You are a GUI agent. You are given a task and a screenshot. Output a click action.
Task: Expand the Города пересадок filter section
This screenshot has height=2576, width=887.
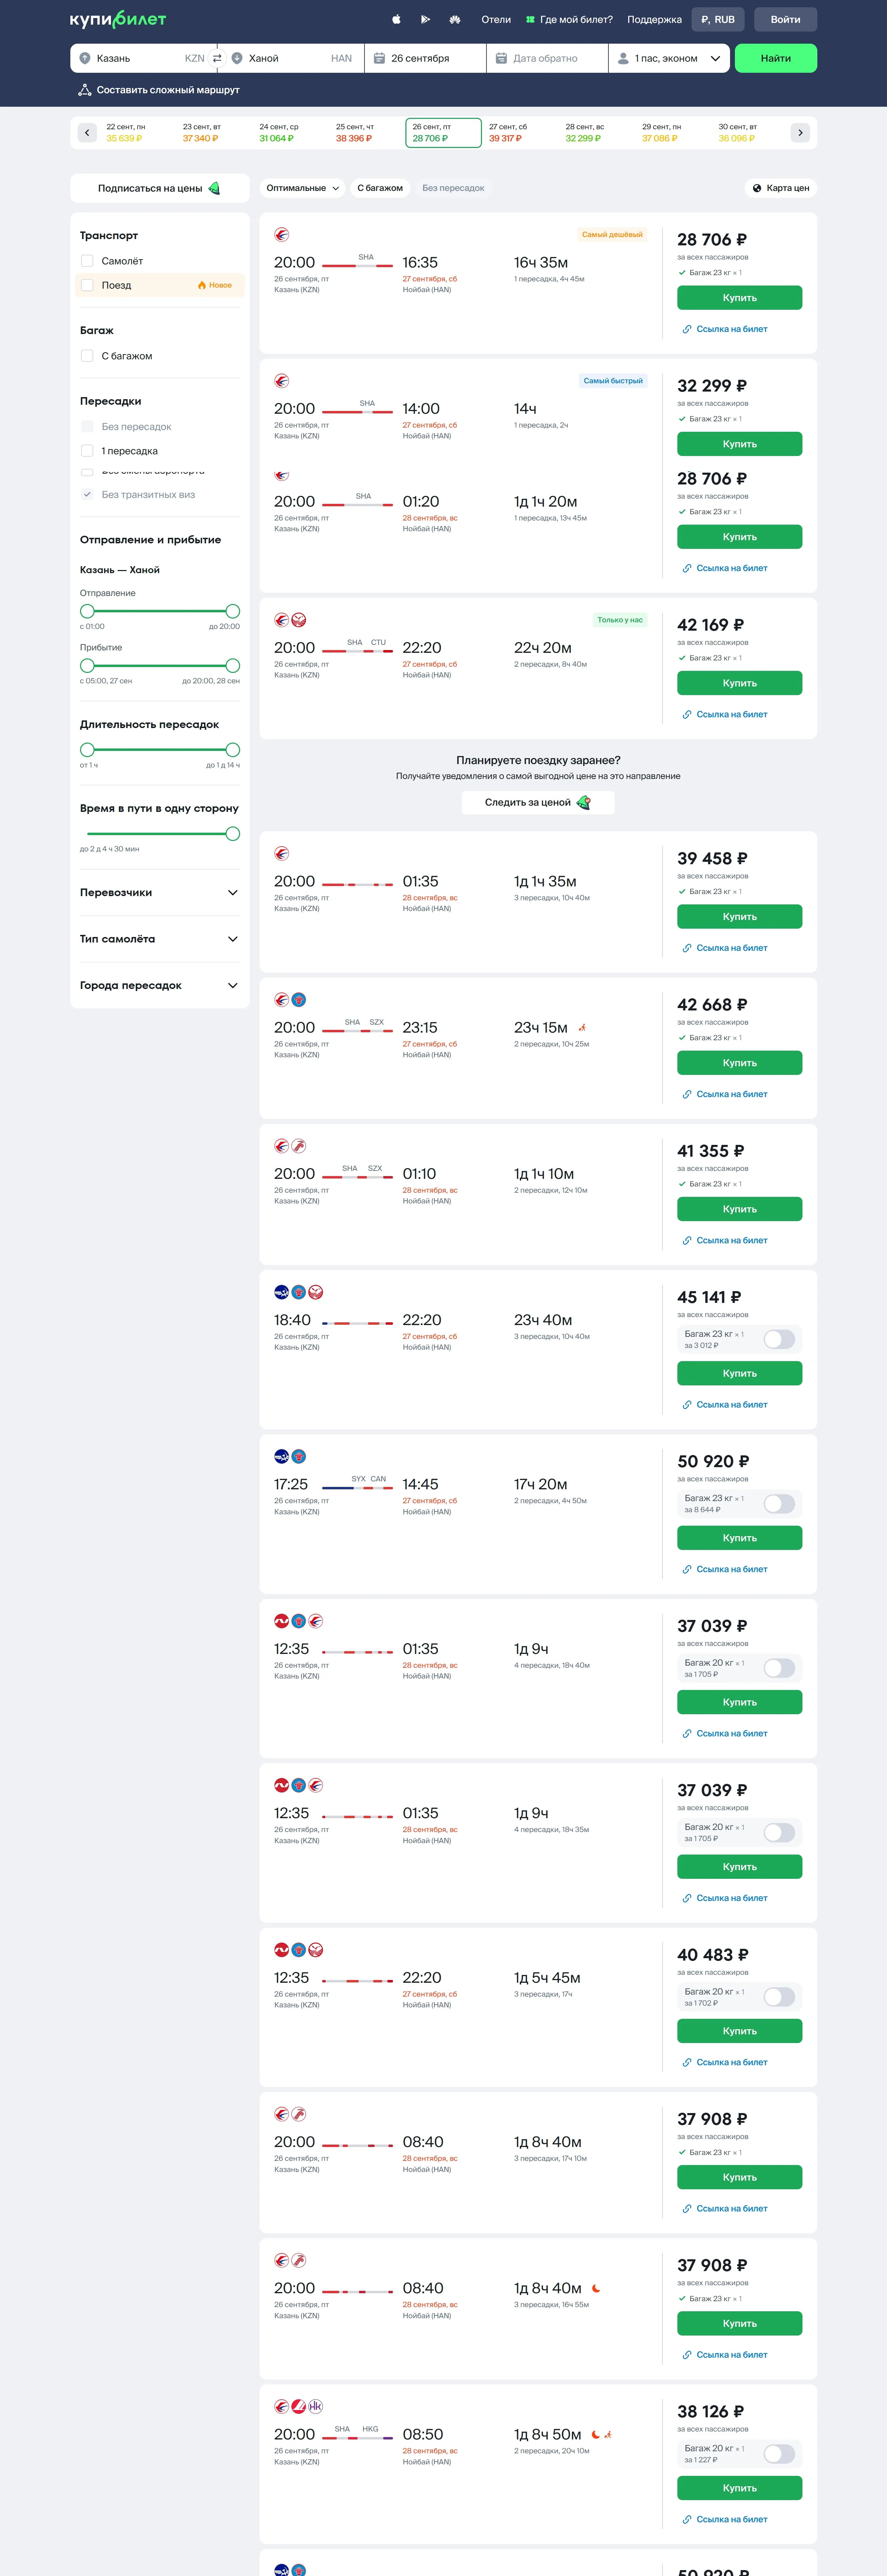232,985
